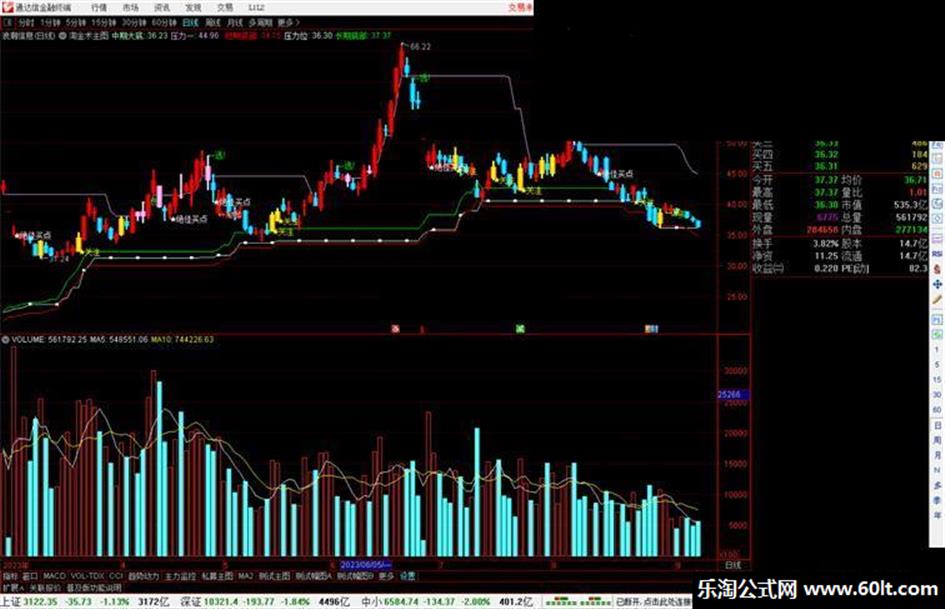This screenshot has width=945, height=609.
Task: Select the 年 yearly button in right sidebar
Action: [x=937, y=516]
